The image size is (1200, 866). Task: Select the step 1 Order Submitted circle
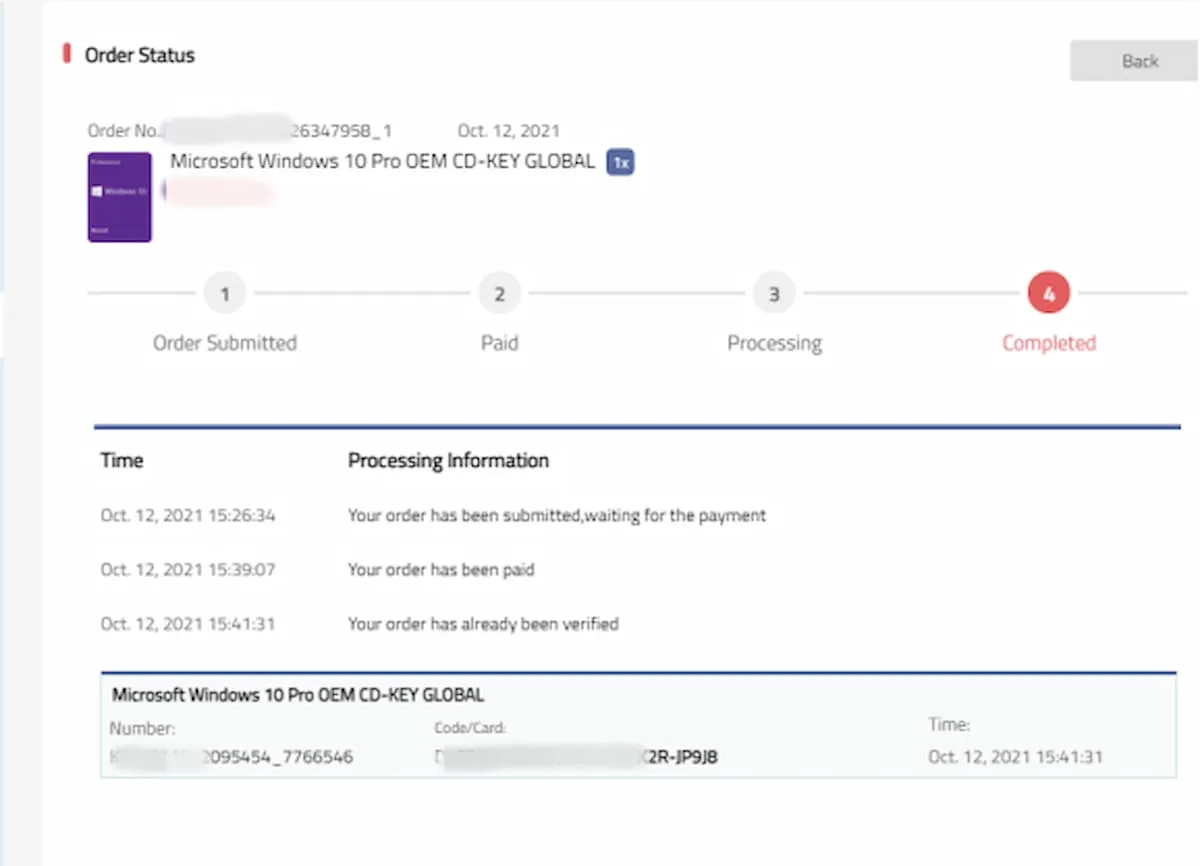225,293
